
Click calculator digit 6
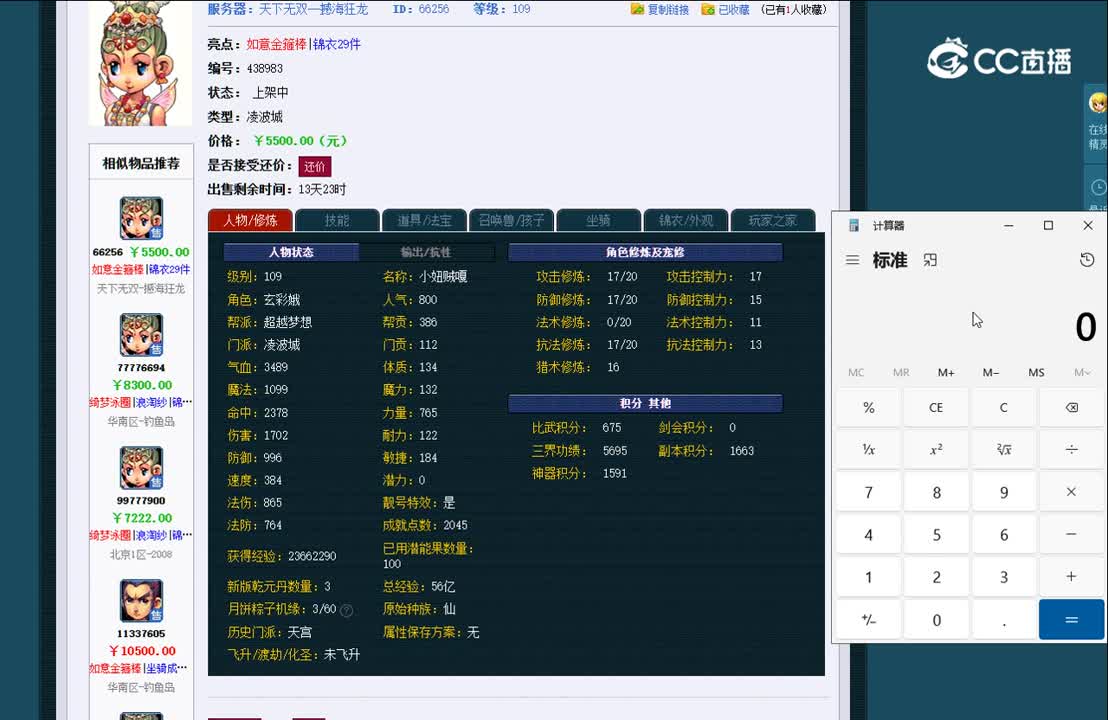tap(1003, 534)
